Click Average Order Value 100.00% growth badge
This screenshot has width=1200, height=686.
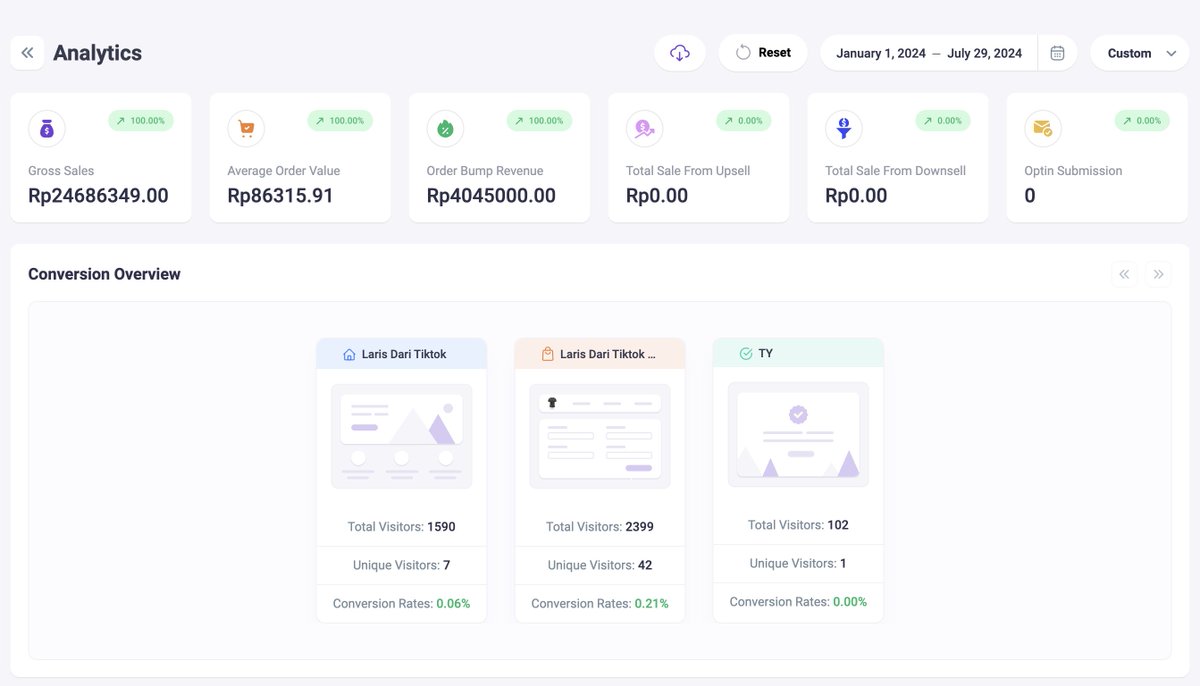(340, 121)
